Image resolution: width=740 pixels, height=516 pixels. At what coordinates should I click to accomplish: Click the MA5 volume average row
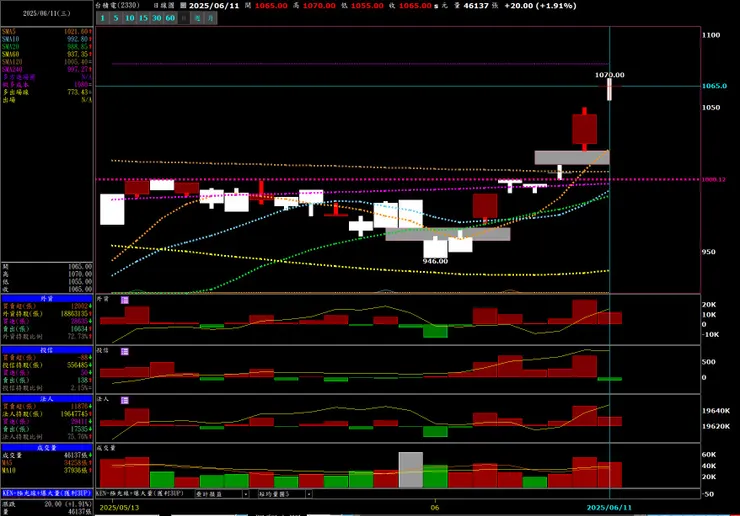pos(47,463)
